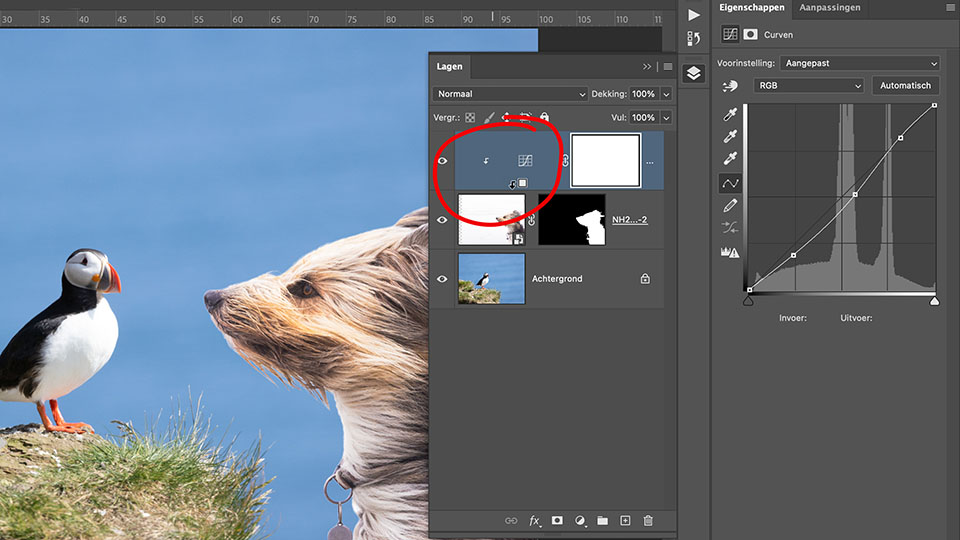This screenshot has width=960, height=540.
Task: Select the Lagen panel tab
Action: coord(450,66)
